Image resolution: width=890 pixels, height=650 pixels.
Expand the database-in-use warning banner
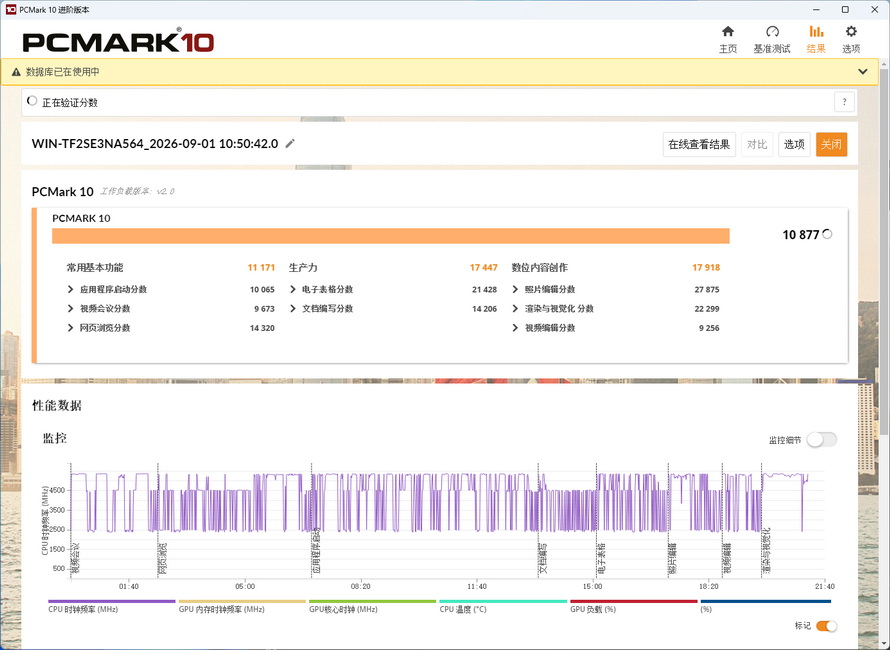(863, 72)
